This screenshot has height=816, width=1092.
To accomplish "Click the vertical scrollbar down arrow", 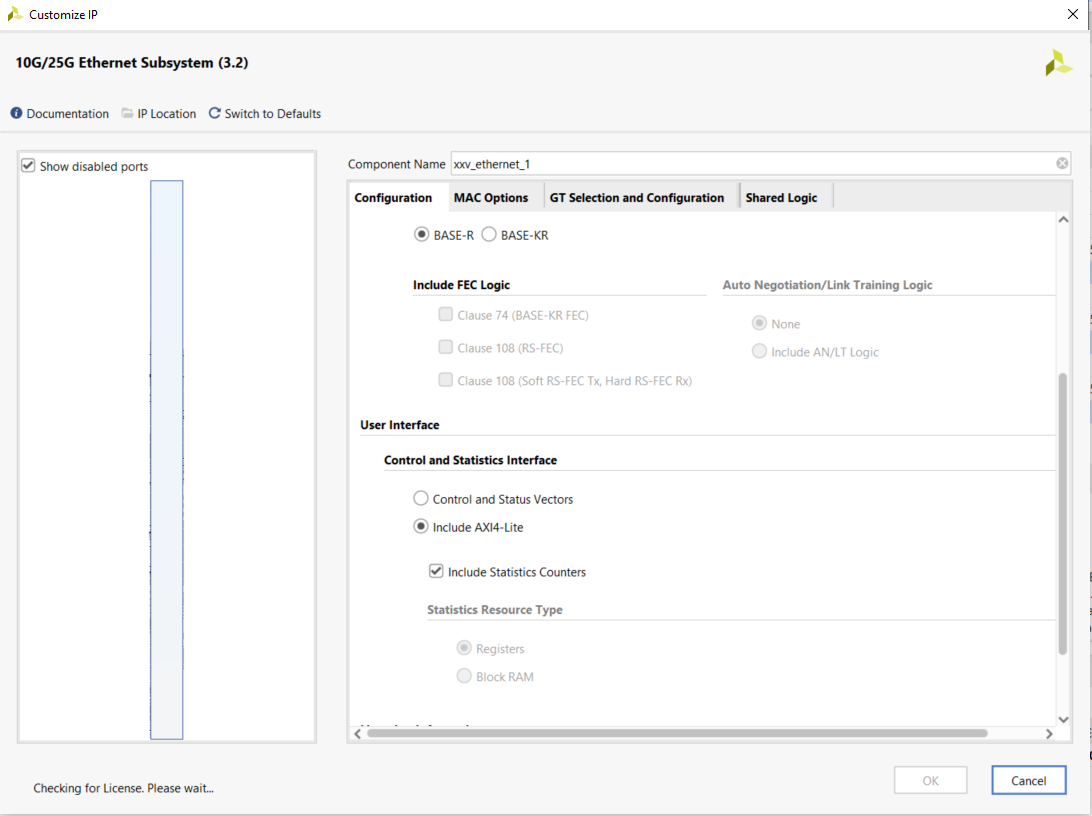I will point(1063,719).
